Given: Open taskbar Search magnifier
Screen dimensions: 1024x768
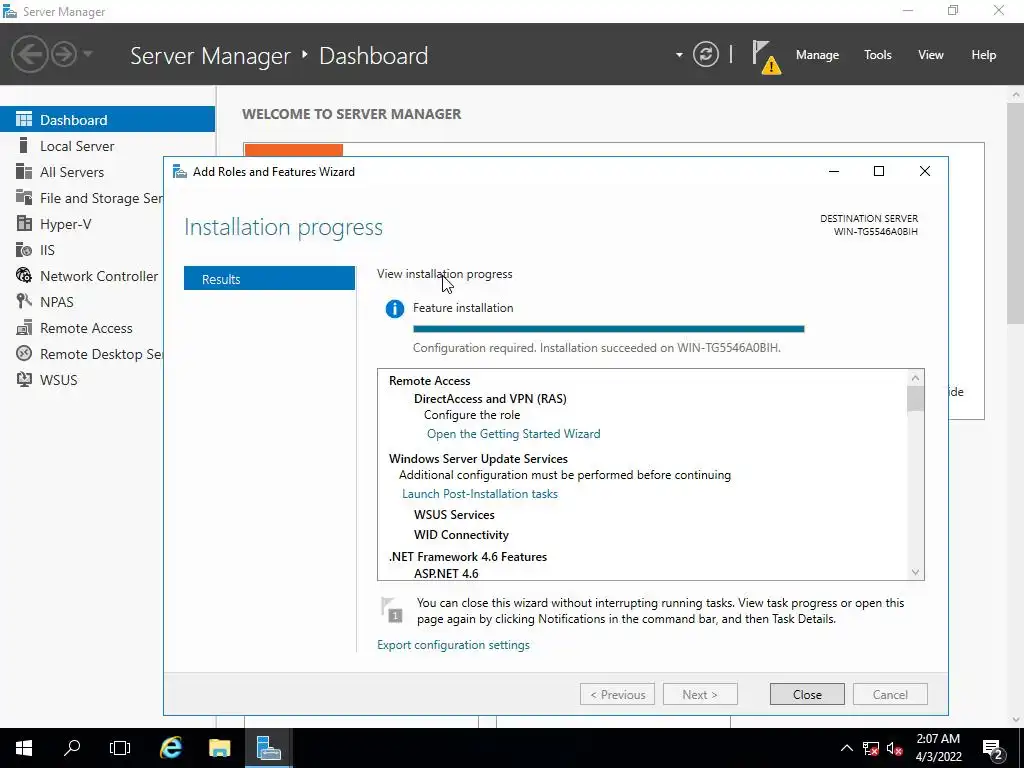Looking at the screenshot, I should [x=72, y=748].
